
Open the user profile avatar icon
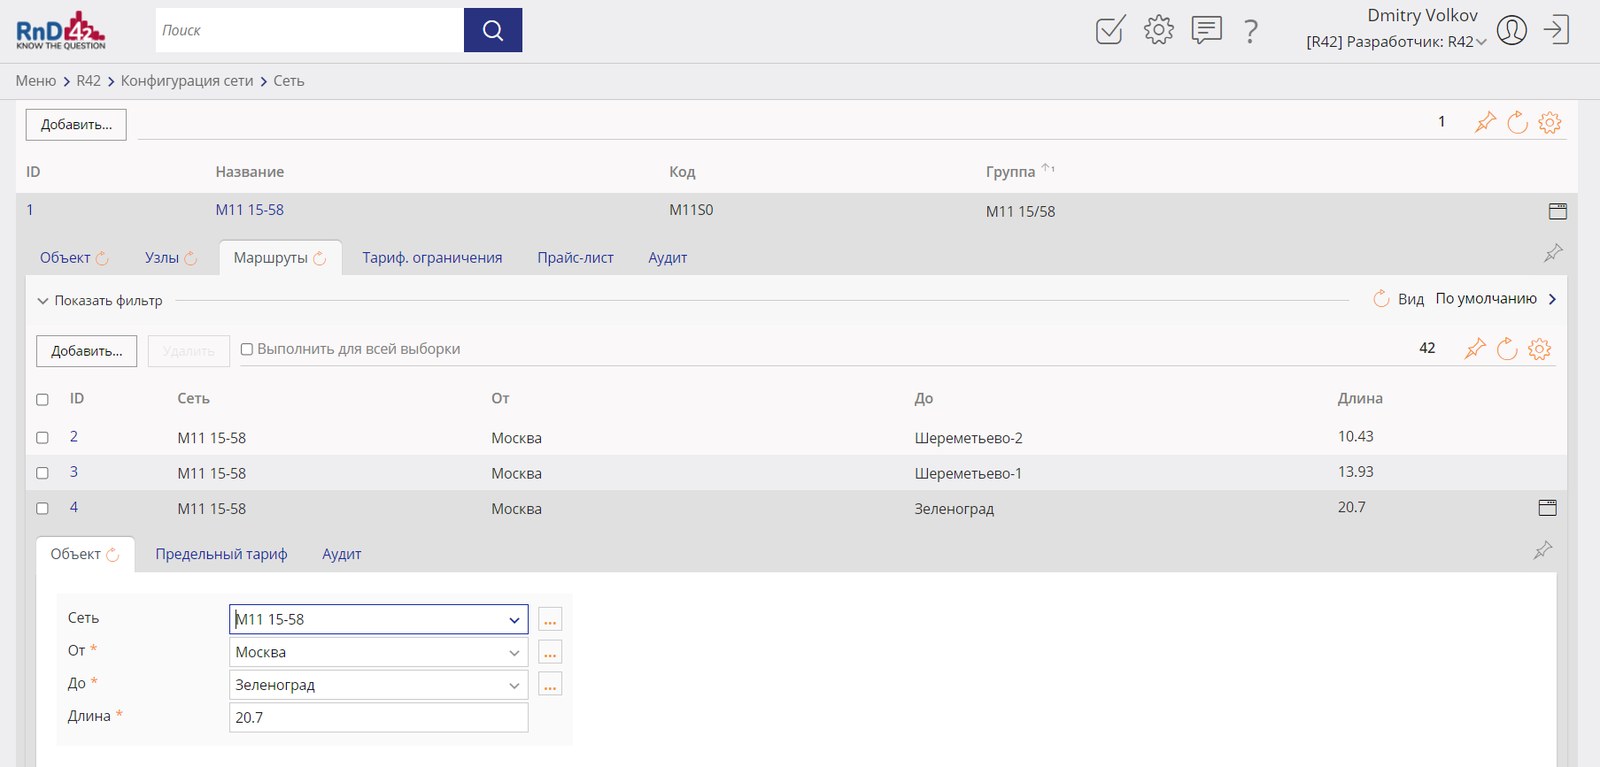click(1512, 30)
